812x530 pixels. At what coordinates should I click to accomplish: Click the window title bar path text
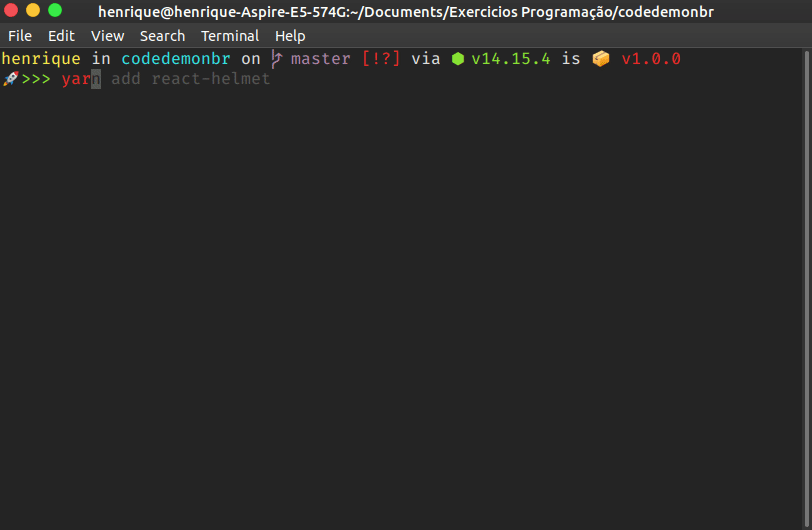coord(406,11)
